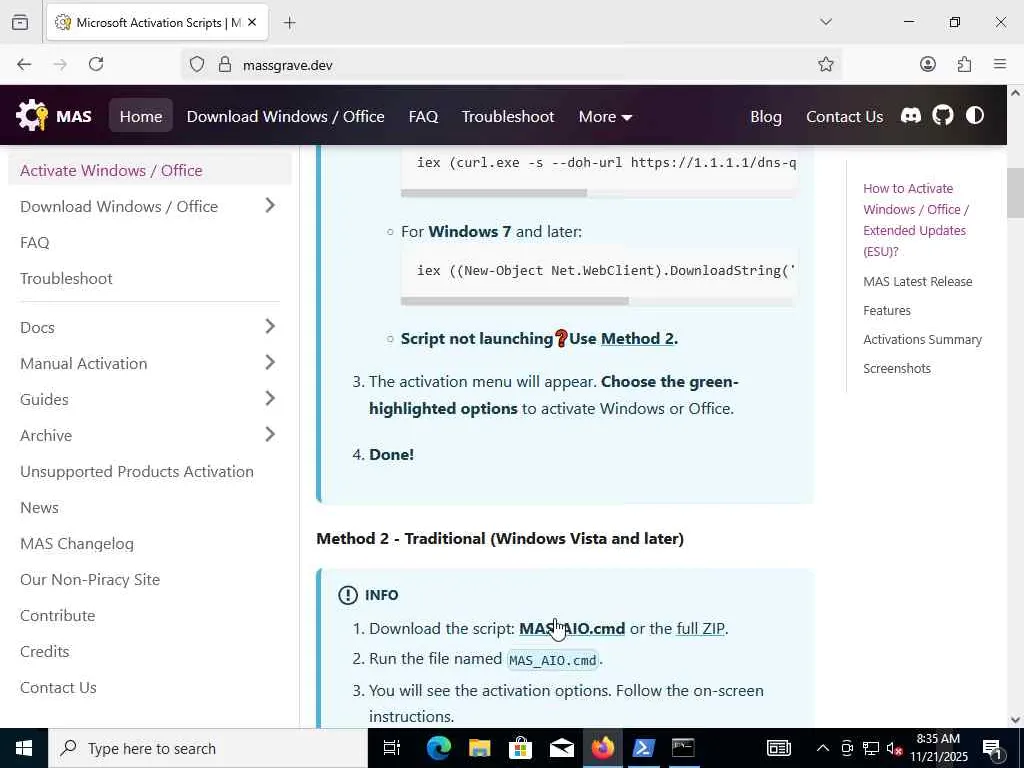Expand the Guides sidebar section
1024x768 pixels.
[x=270, y=398]
